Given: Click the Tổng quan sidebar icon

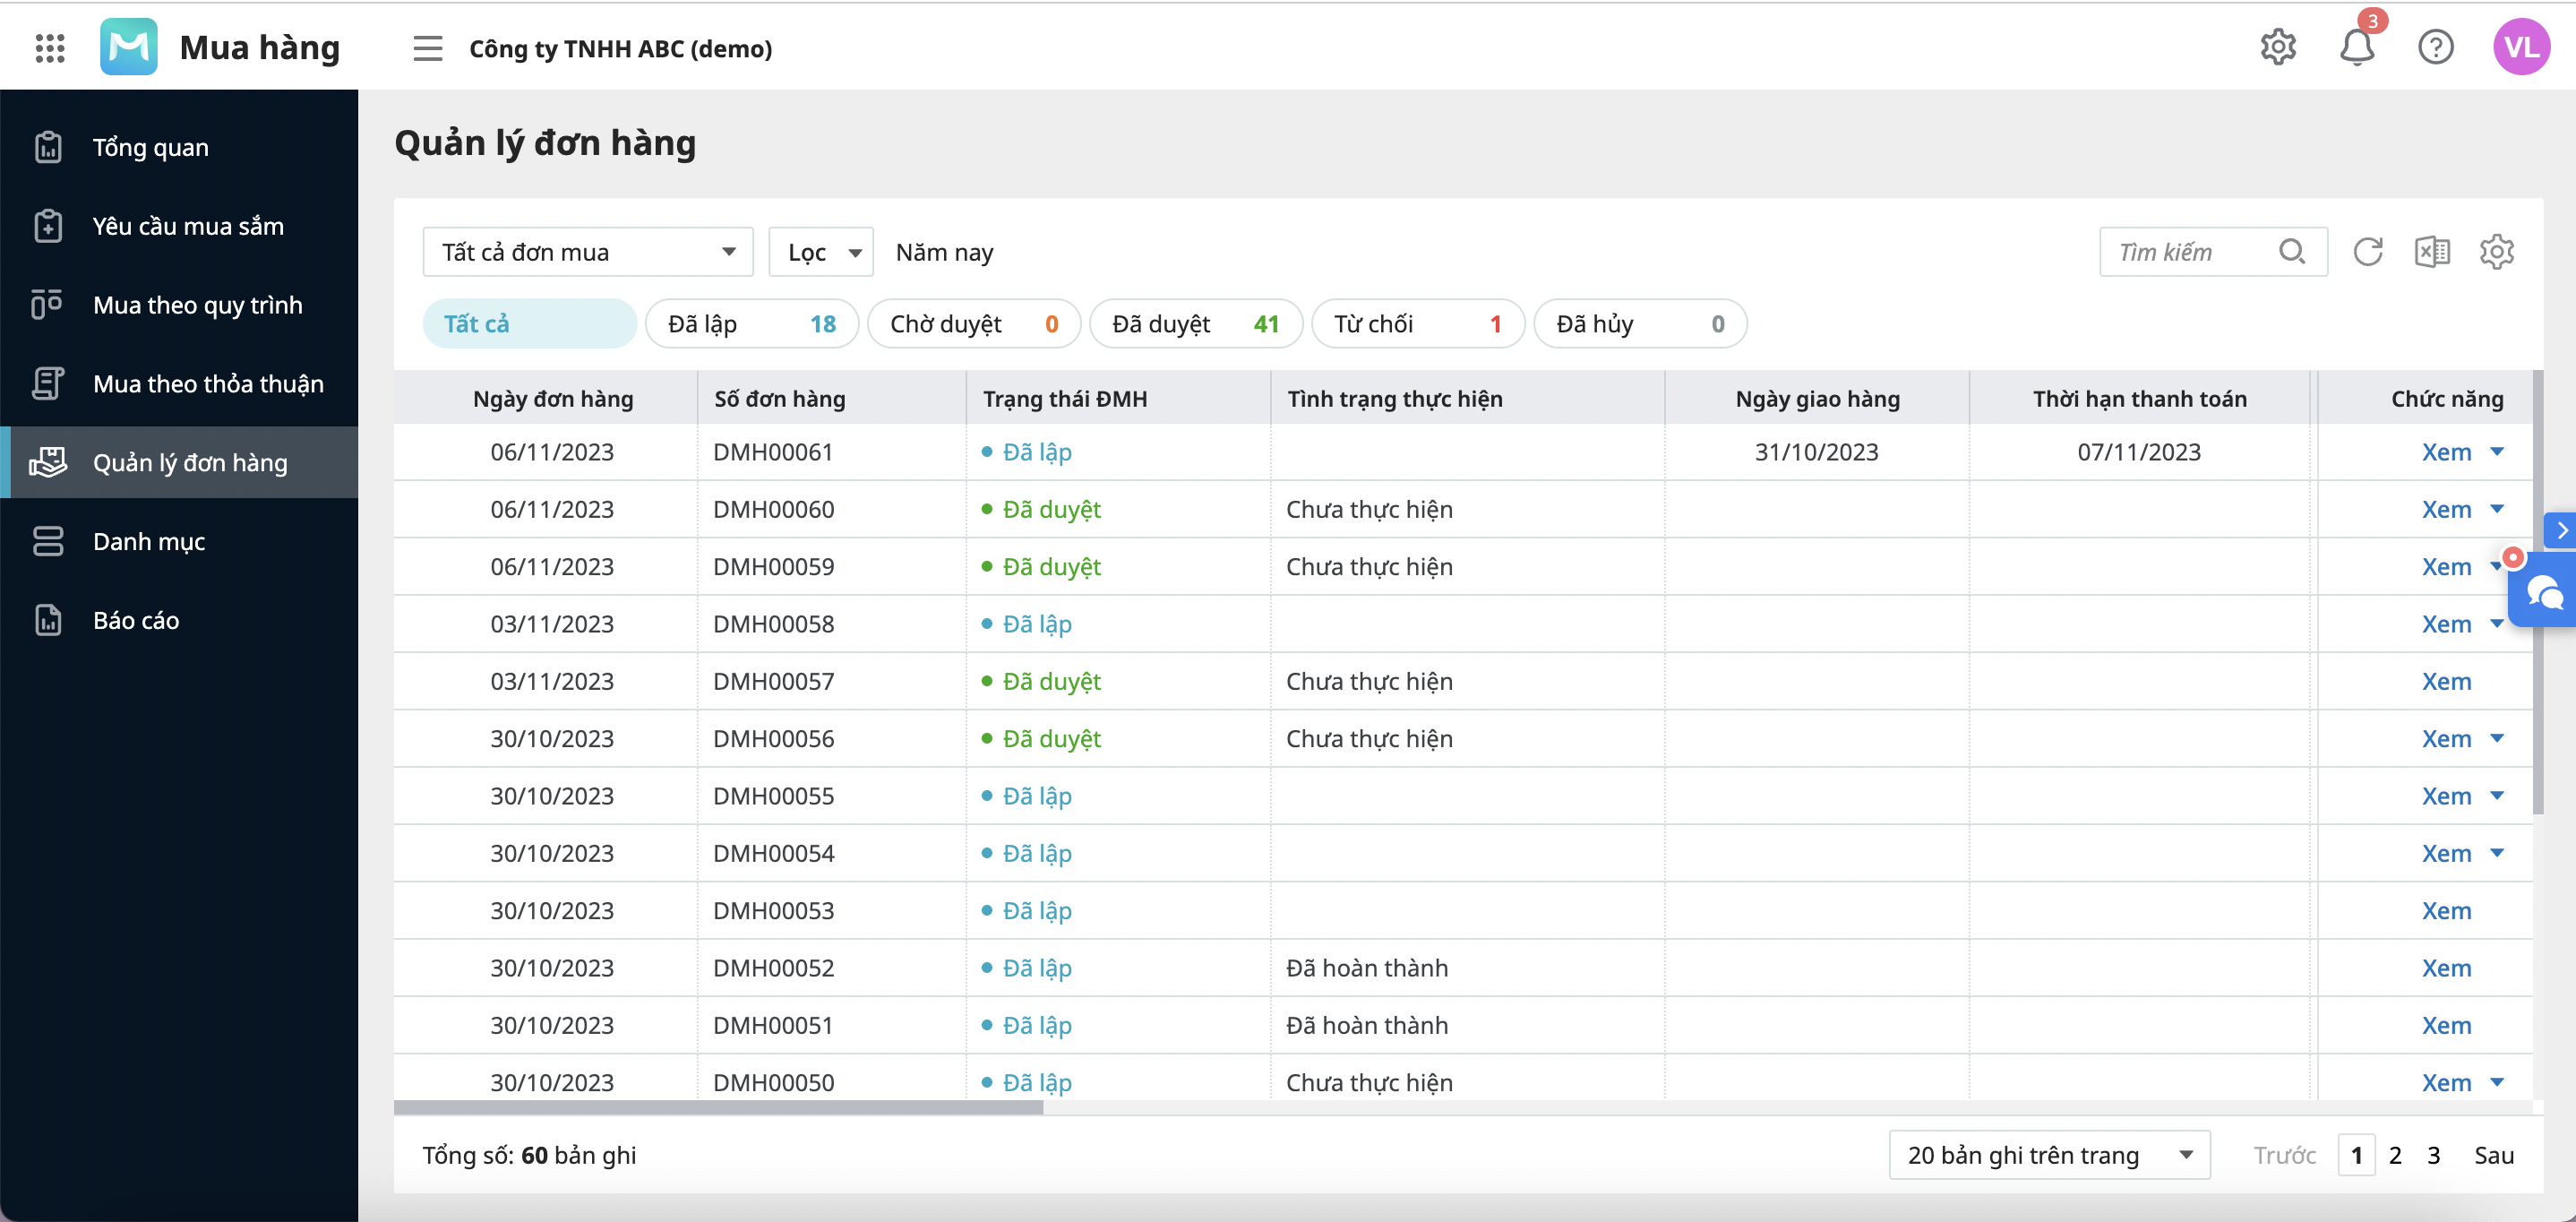Looking at the screenshot, I should pos(48,147).
